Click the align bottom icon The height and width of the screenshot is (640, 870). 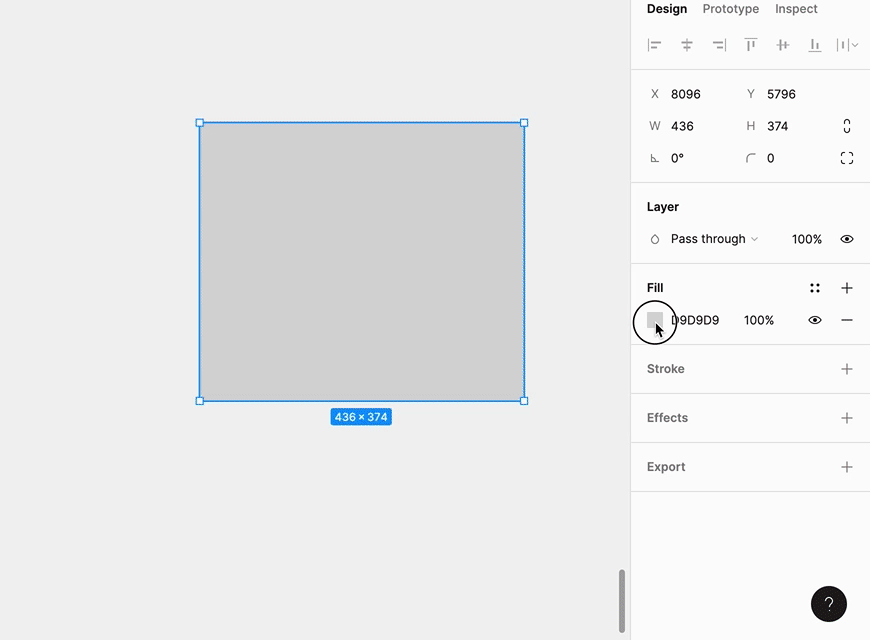coord(815,45)
